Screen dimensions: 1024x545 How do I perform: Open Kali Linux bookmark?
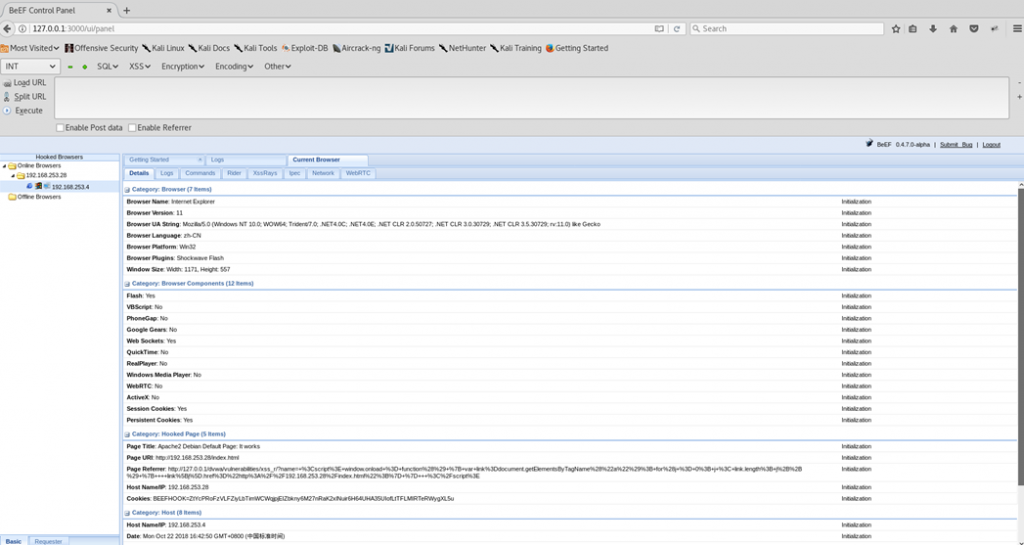point(164,48)
